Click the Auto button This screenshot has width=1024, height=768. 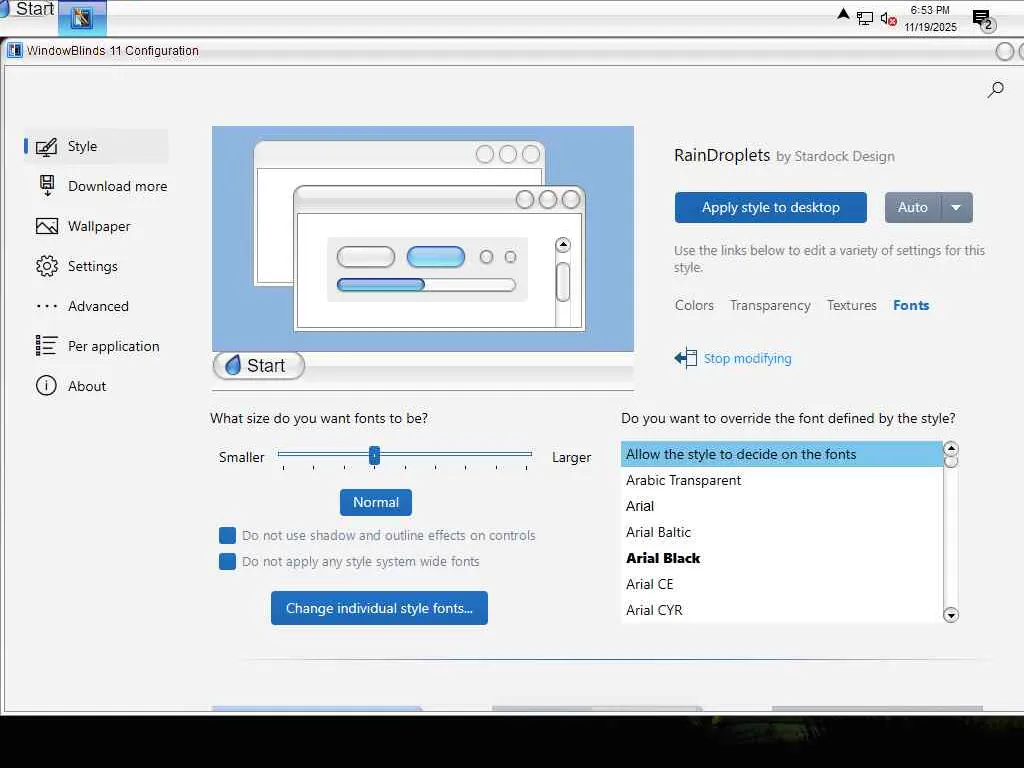(x=912, y=208)
